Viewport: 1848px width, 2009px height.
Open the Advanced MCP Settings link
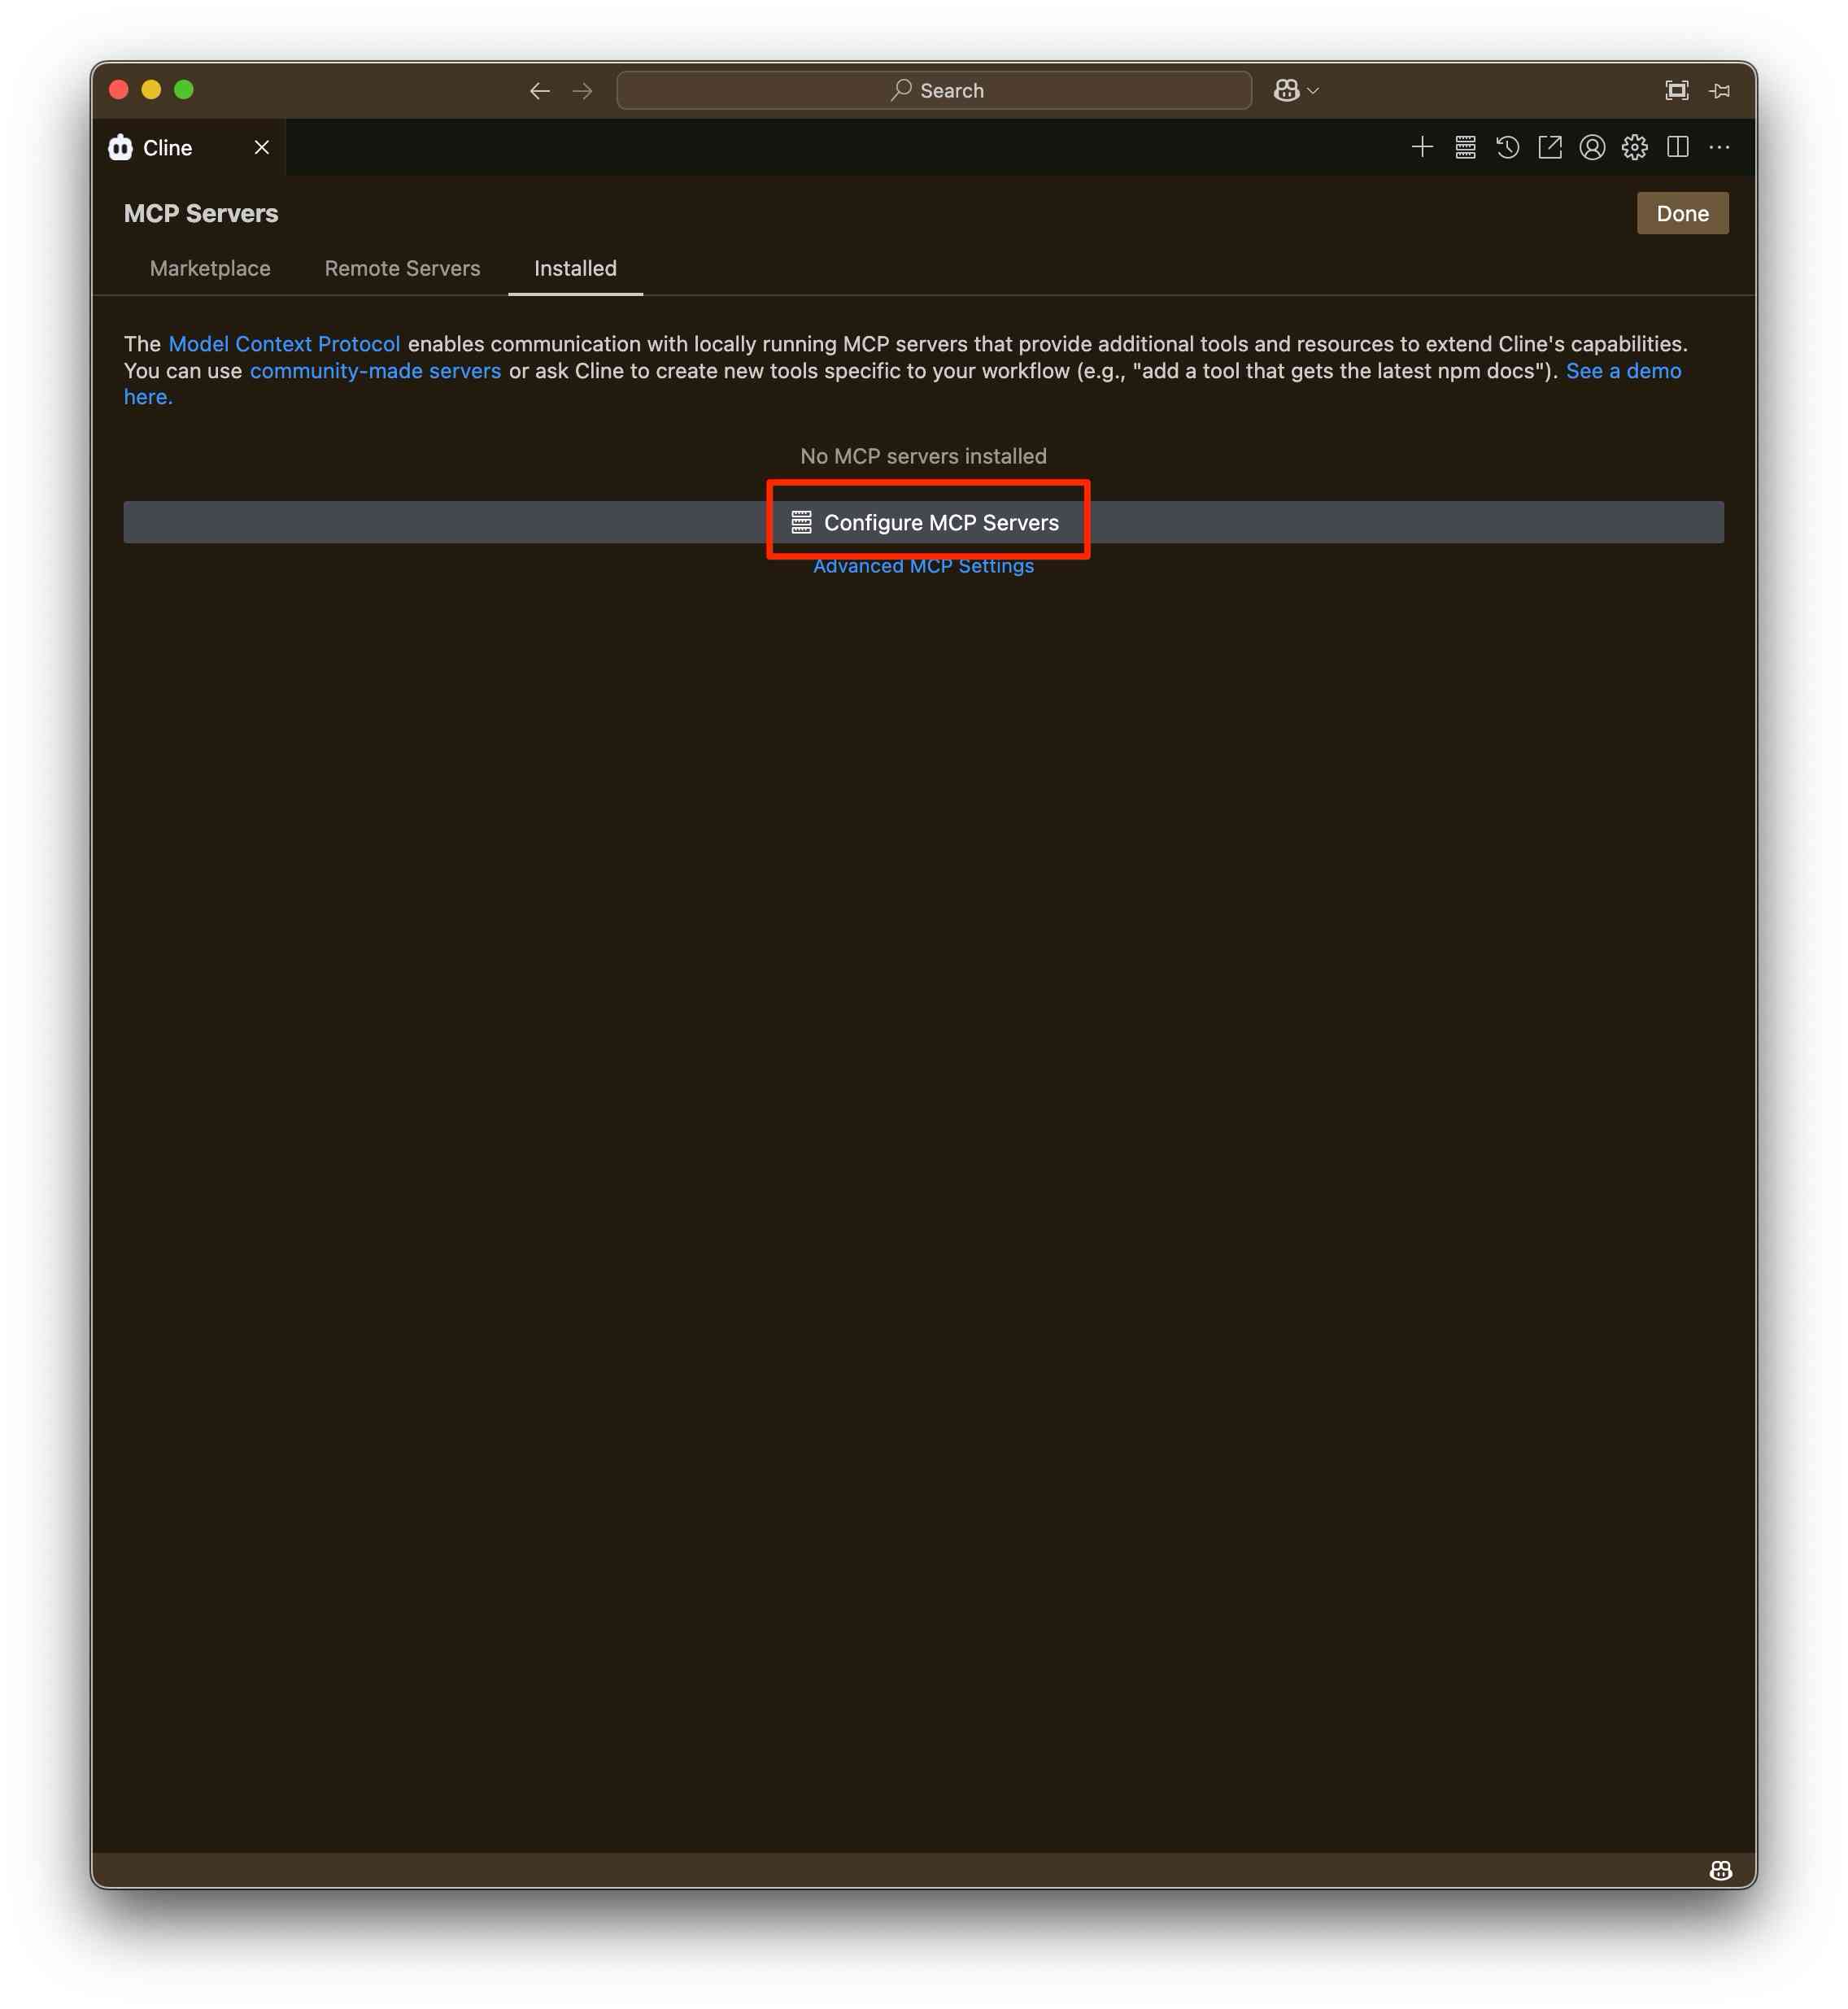(923, 567)
